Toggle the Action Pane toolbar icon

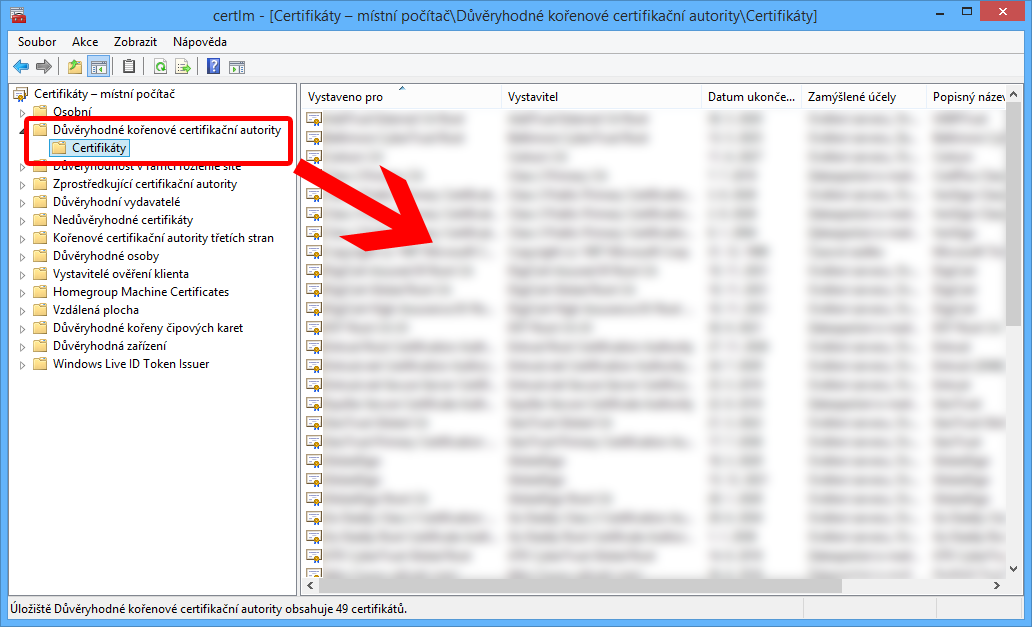tap(237, 67)
